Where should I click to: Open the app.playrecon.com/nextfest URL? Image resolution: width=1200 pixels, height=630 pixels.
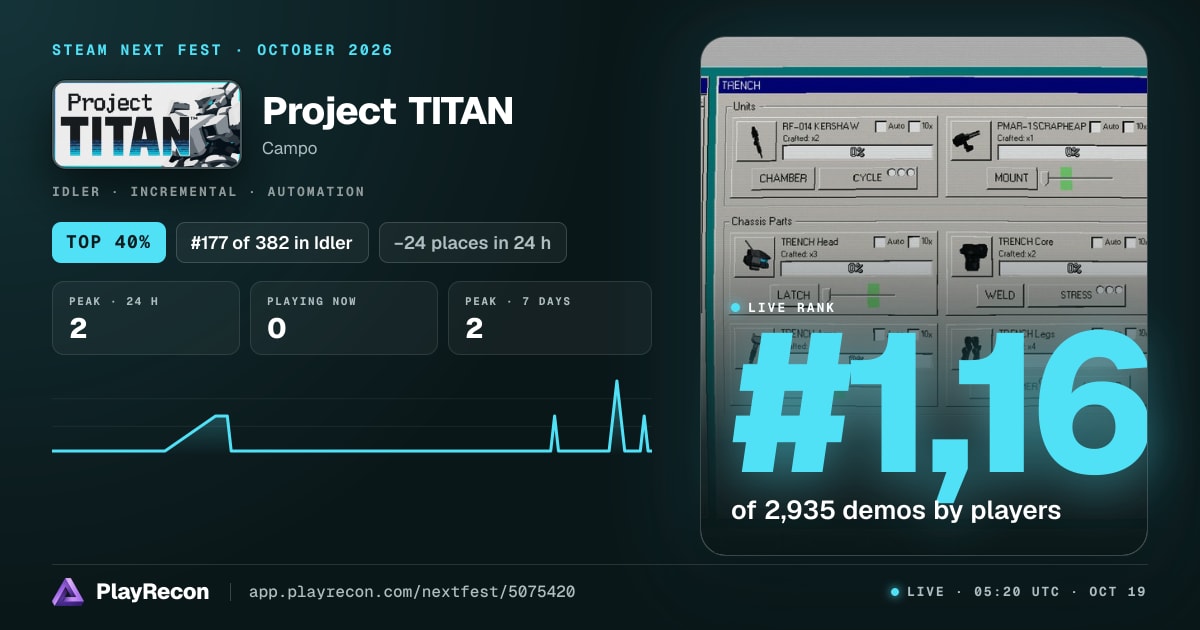(x=411, y=592)
